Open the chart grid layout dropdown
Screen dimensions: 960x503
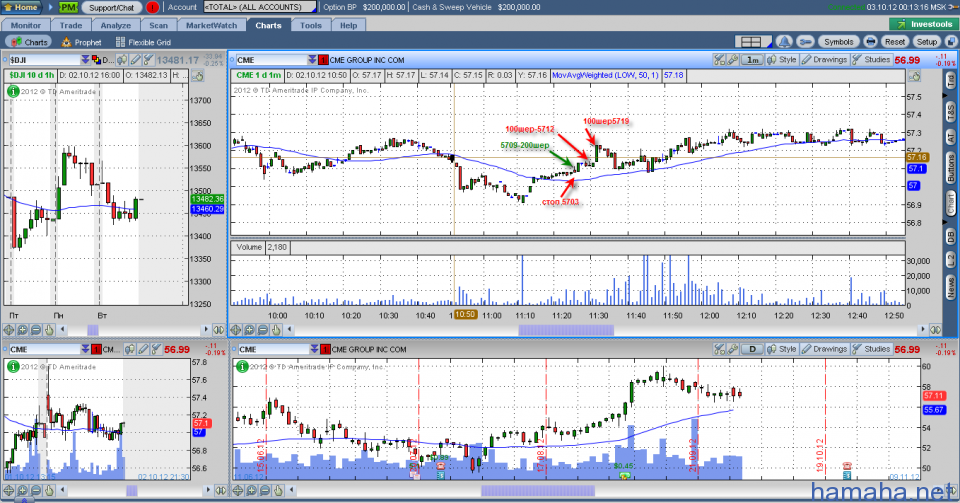755,42
